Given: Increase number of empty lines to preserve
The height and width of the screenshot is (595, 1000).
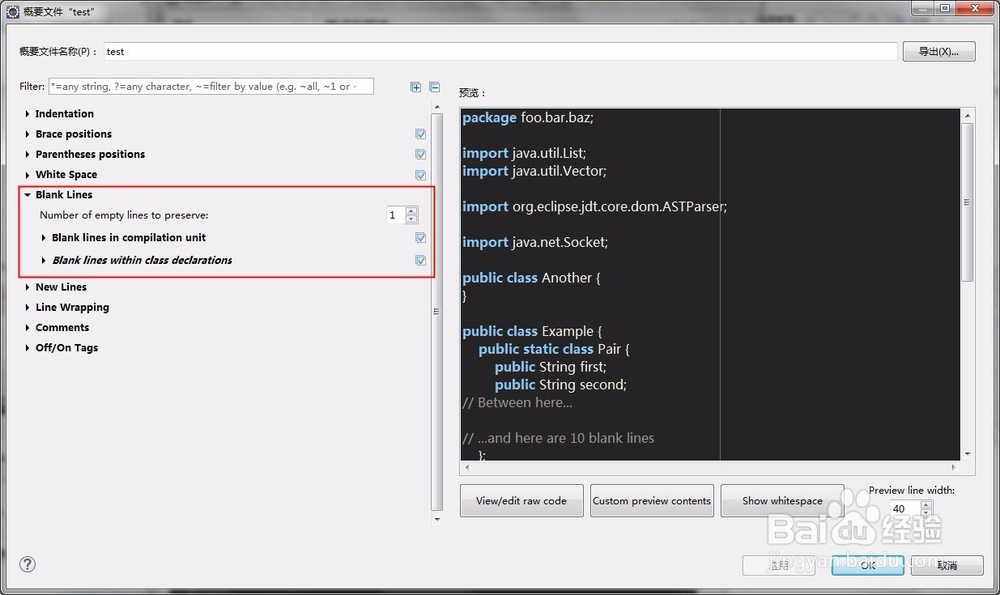Looking at the screenshot, I should (411, 211).
